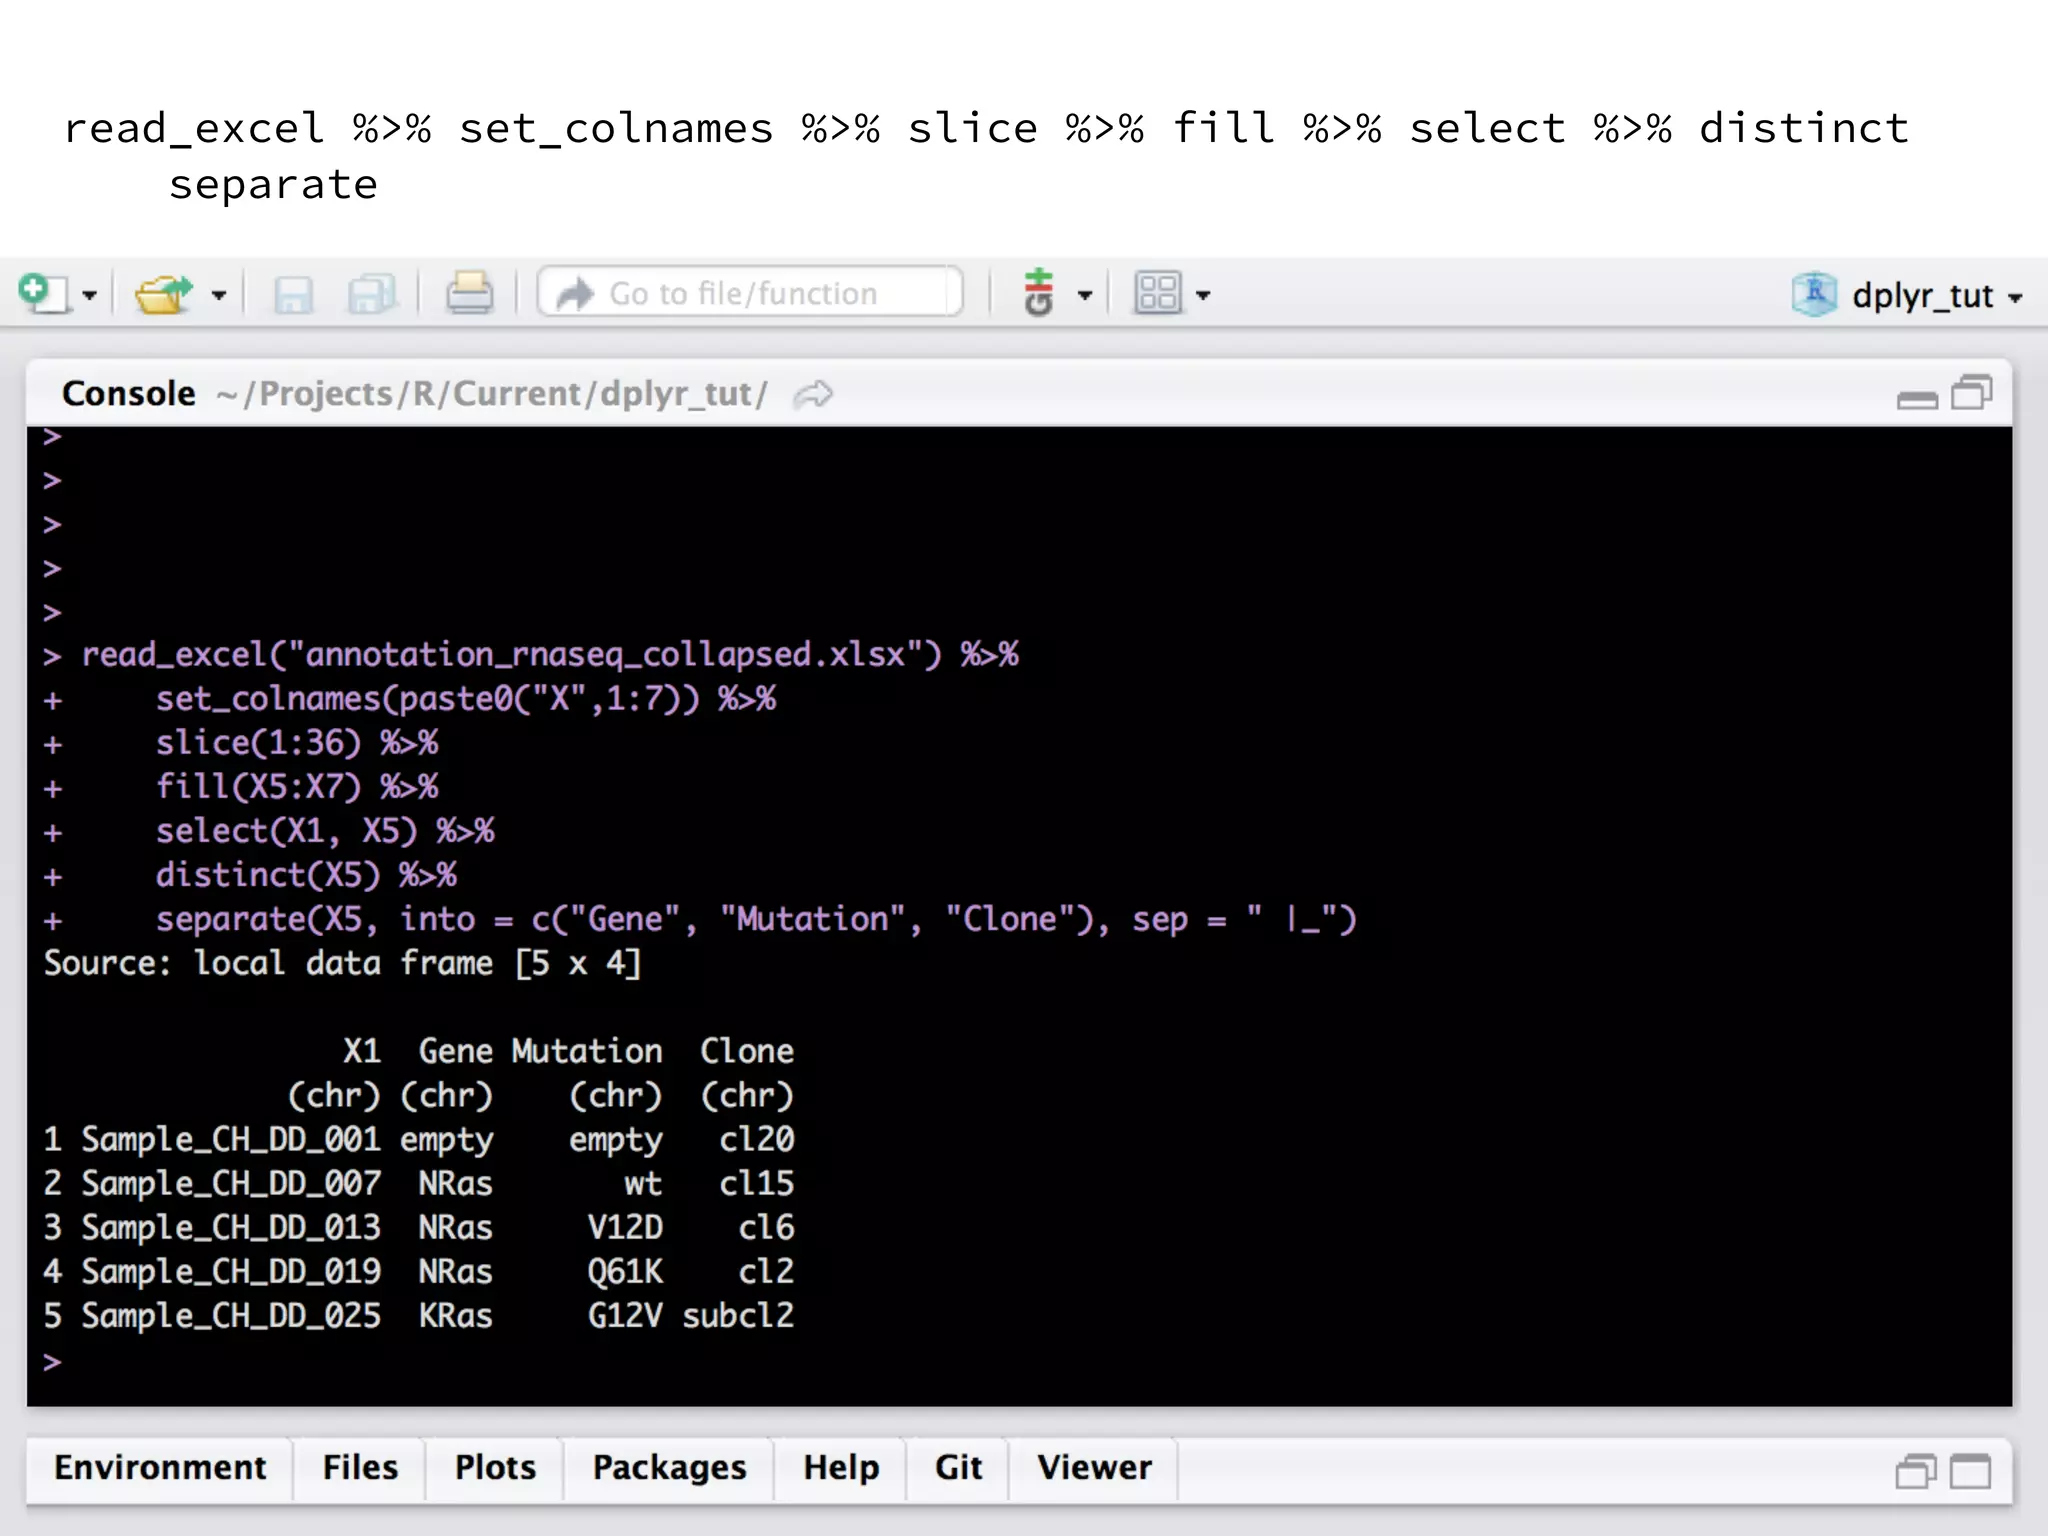Click the read_excel command line in console
The image size is (2048, 1536).
click(531, 655)
